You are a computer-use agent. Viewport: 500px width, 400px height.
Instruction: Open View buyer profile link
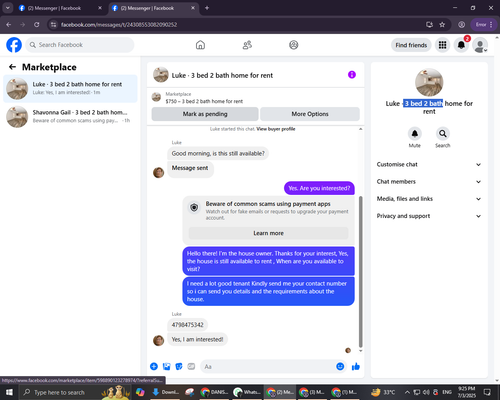[x=276, y=129]
